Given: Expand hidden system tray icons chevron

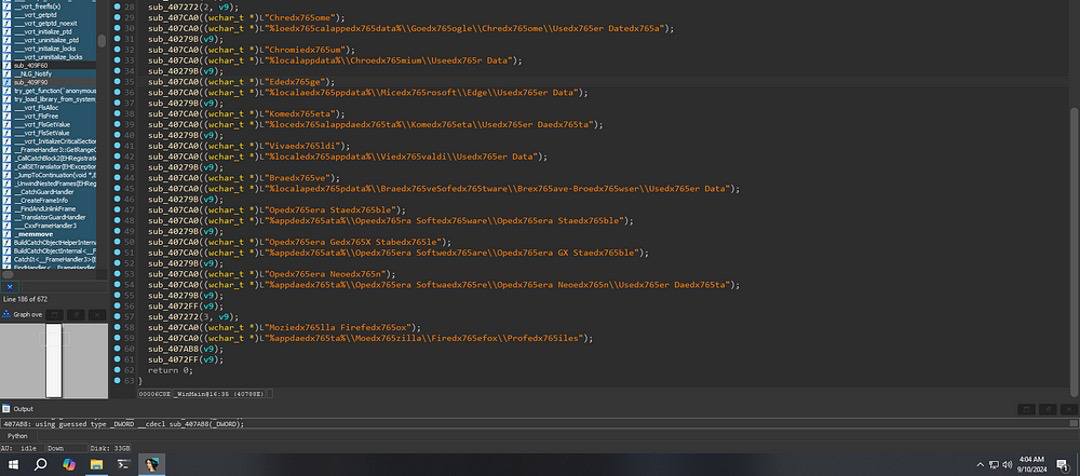Looking at the screenshot, I should [979, 464].
